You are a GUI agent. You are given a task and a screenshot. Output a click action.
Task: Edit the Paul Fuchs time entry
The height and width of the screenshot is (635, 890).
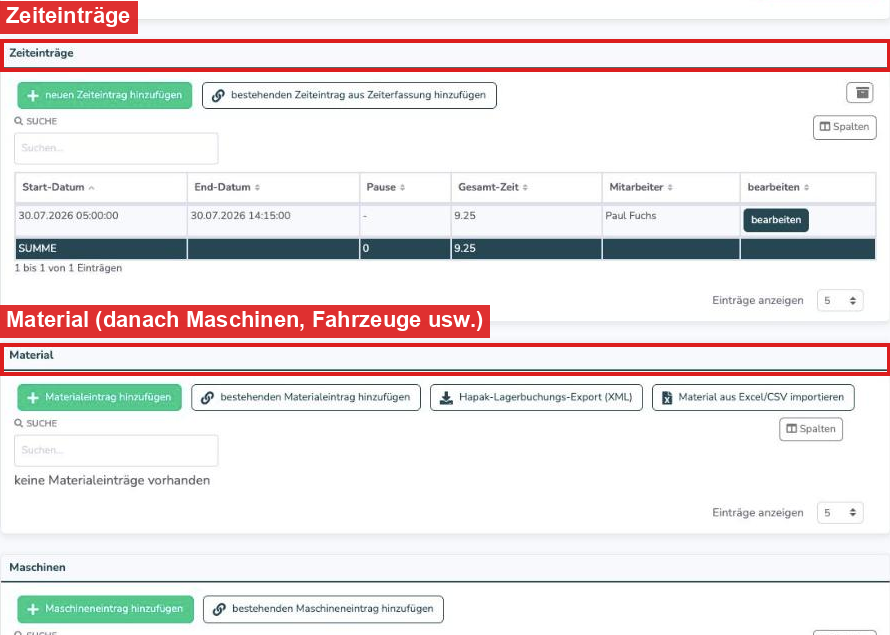click(x=776, y=220)
